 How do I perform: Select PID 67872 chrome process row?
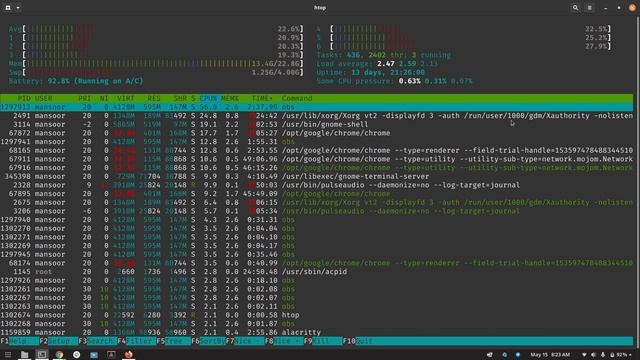coord(316,133)
